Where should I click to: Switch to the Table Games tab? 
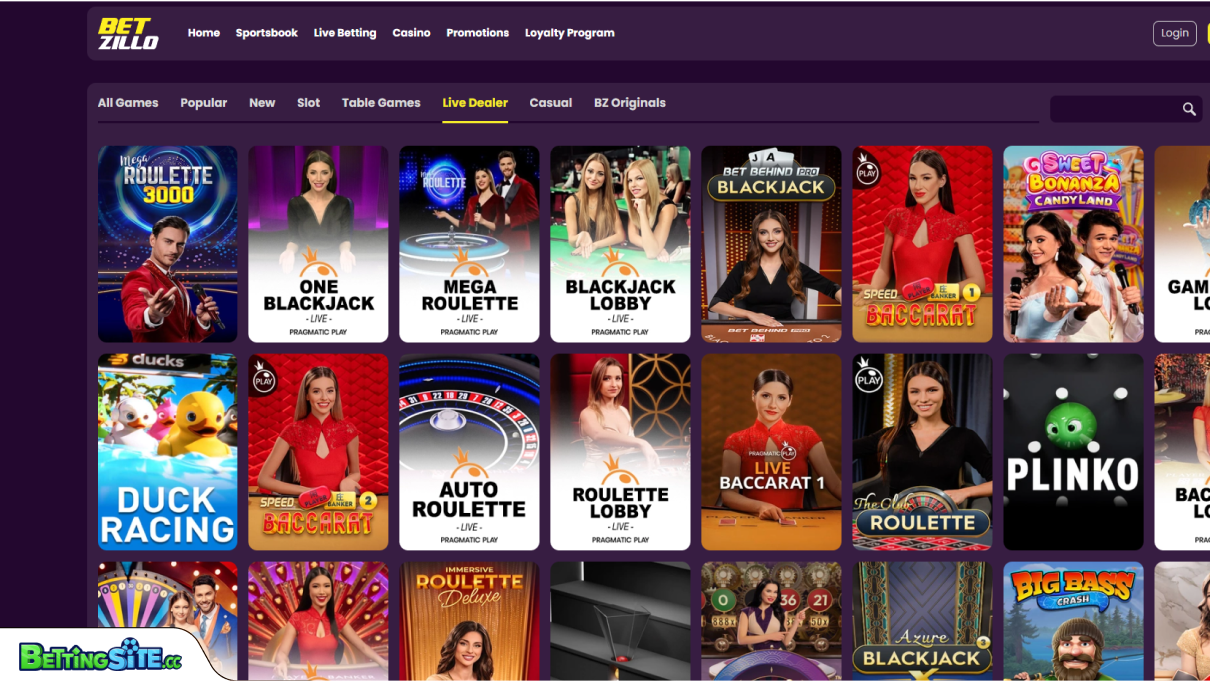(x=381, y=102)
